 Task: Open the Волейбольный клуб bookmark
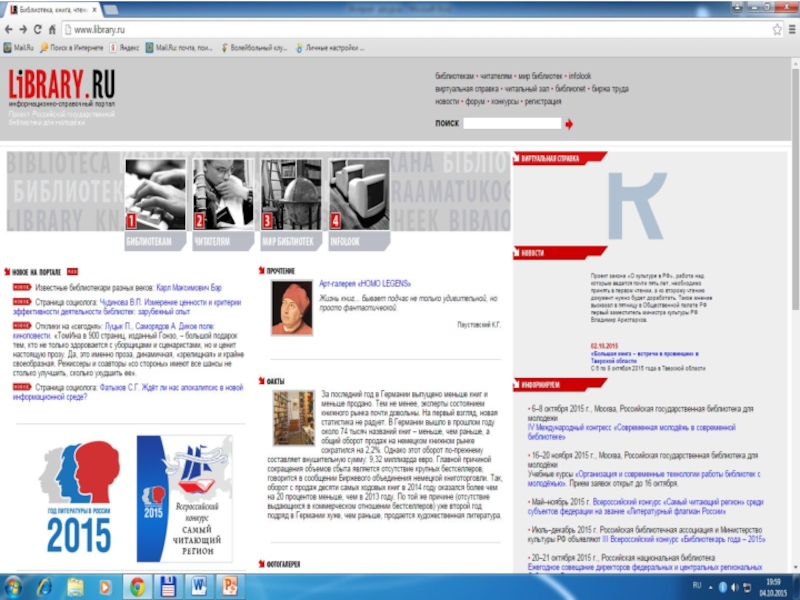pos(254,48)
